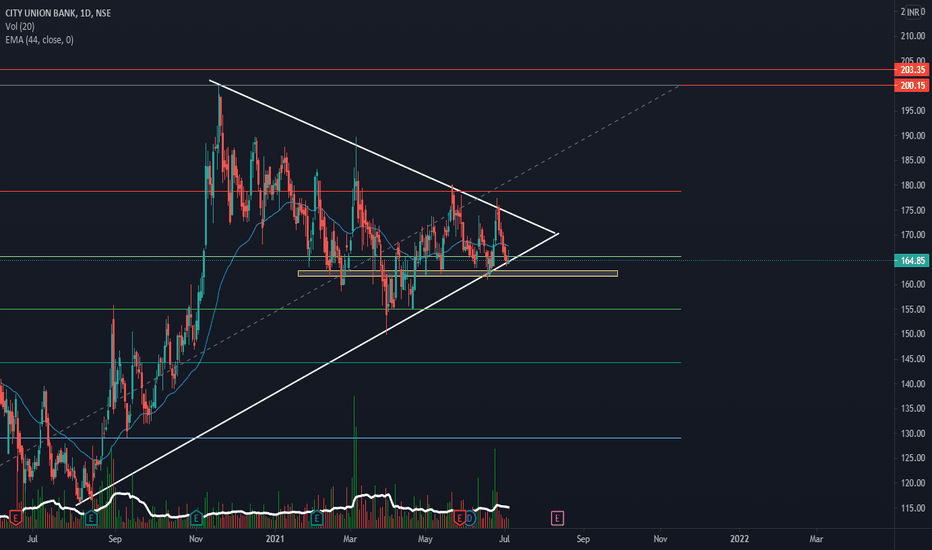The height and width of the screenshot is (550, 932).
Task: Click the CITY UNION BANK, 1D, NSE title
Action: 58,13
